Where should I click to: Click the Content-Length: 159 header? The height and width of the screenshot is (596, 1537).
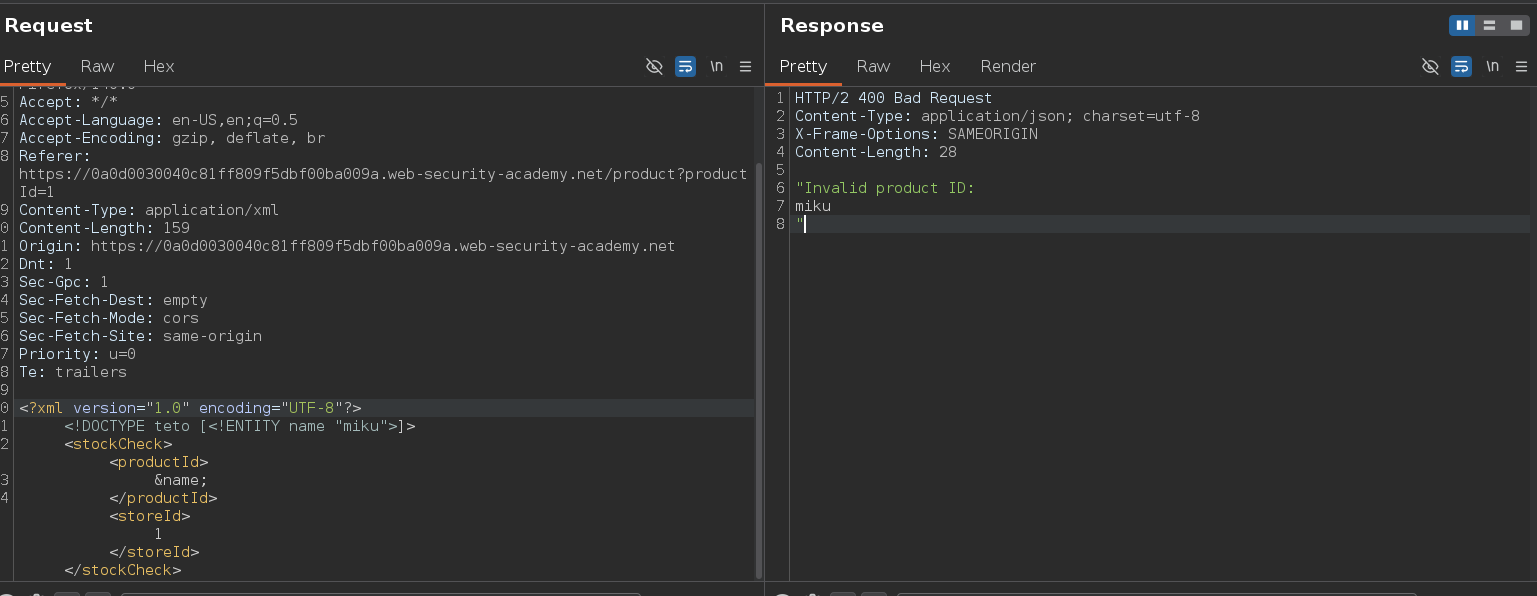[x=104, y=228]
